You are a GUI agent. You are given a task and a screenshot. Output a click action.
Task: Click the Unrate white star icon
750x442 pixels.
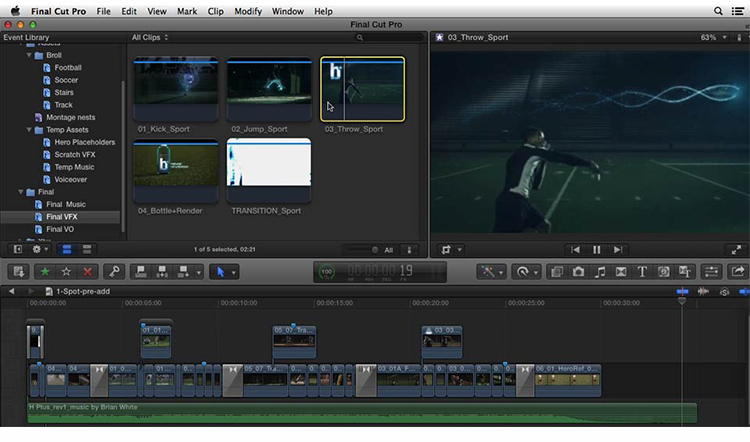[66, 272]
